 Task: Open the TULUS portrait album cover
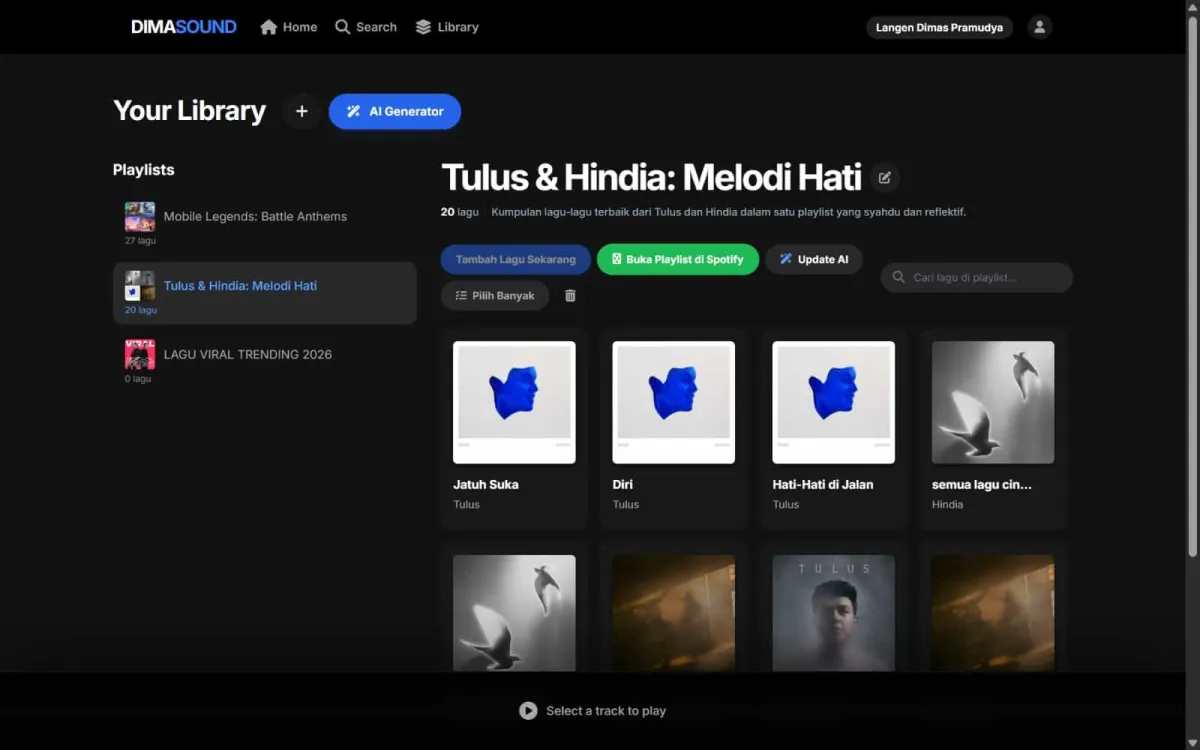(834, 613)
